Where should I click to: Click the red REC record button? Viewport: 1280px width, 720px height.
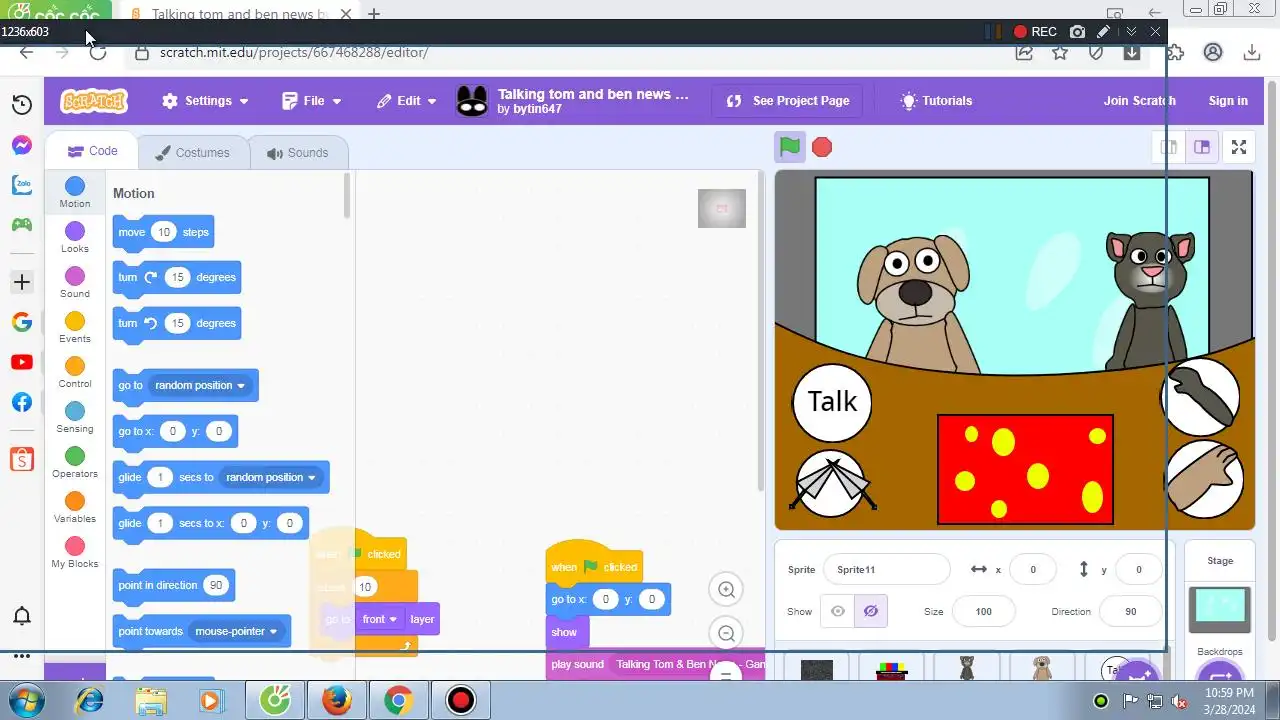coord(1035,32)
